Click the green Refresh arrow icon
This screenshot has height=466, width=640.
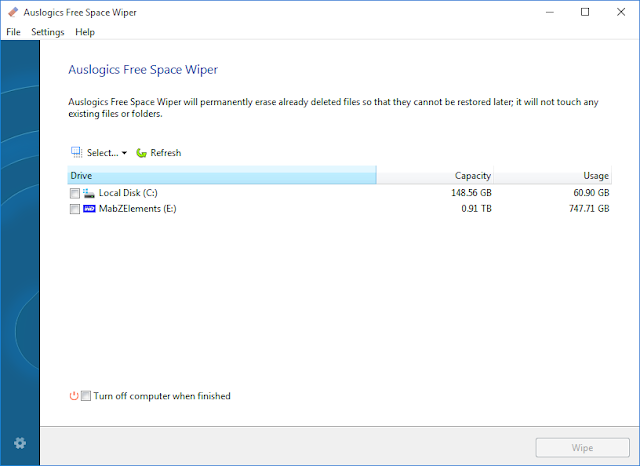[x=141, y=153]
